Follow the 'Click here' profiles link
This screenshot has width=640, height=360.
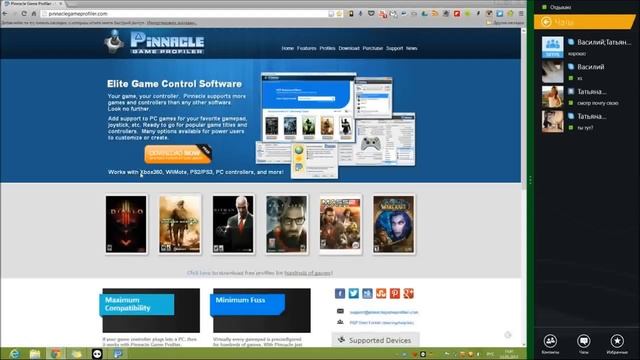(199, 273)
